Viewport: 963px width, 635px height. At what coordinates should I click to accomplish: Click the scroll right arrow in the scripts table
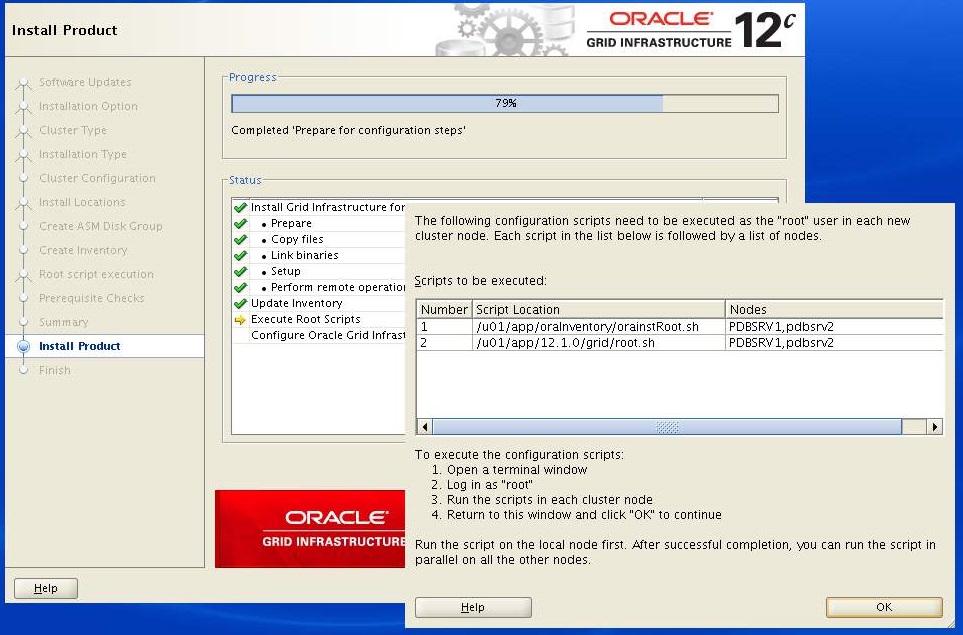pos(934,426)
